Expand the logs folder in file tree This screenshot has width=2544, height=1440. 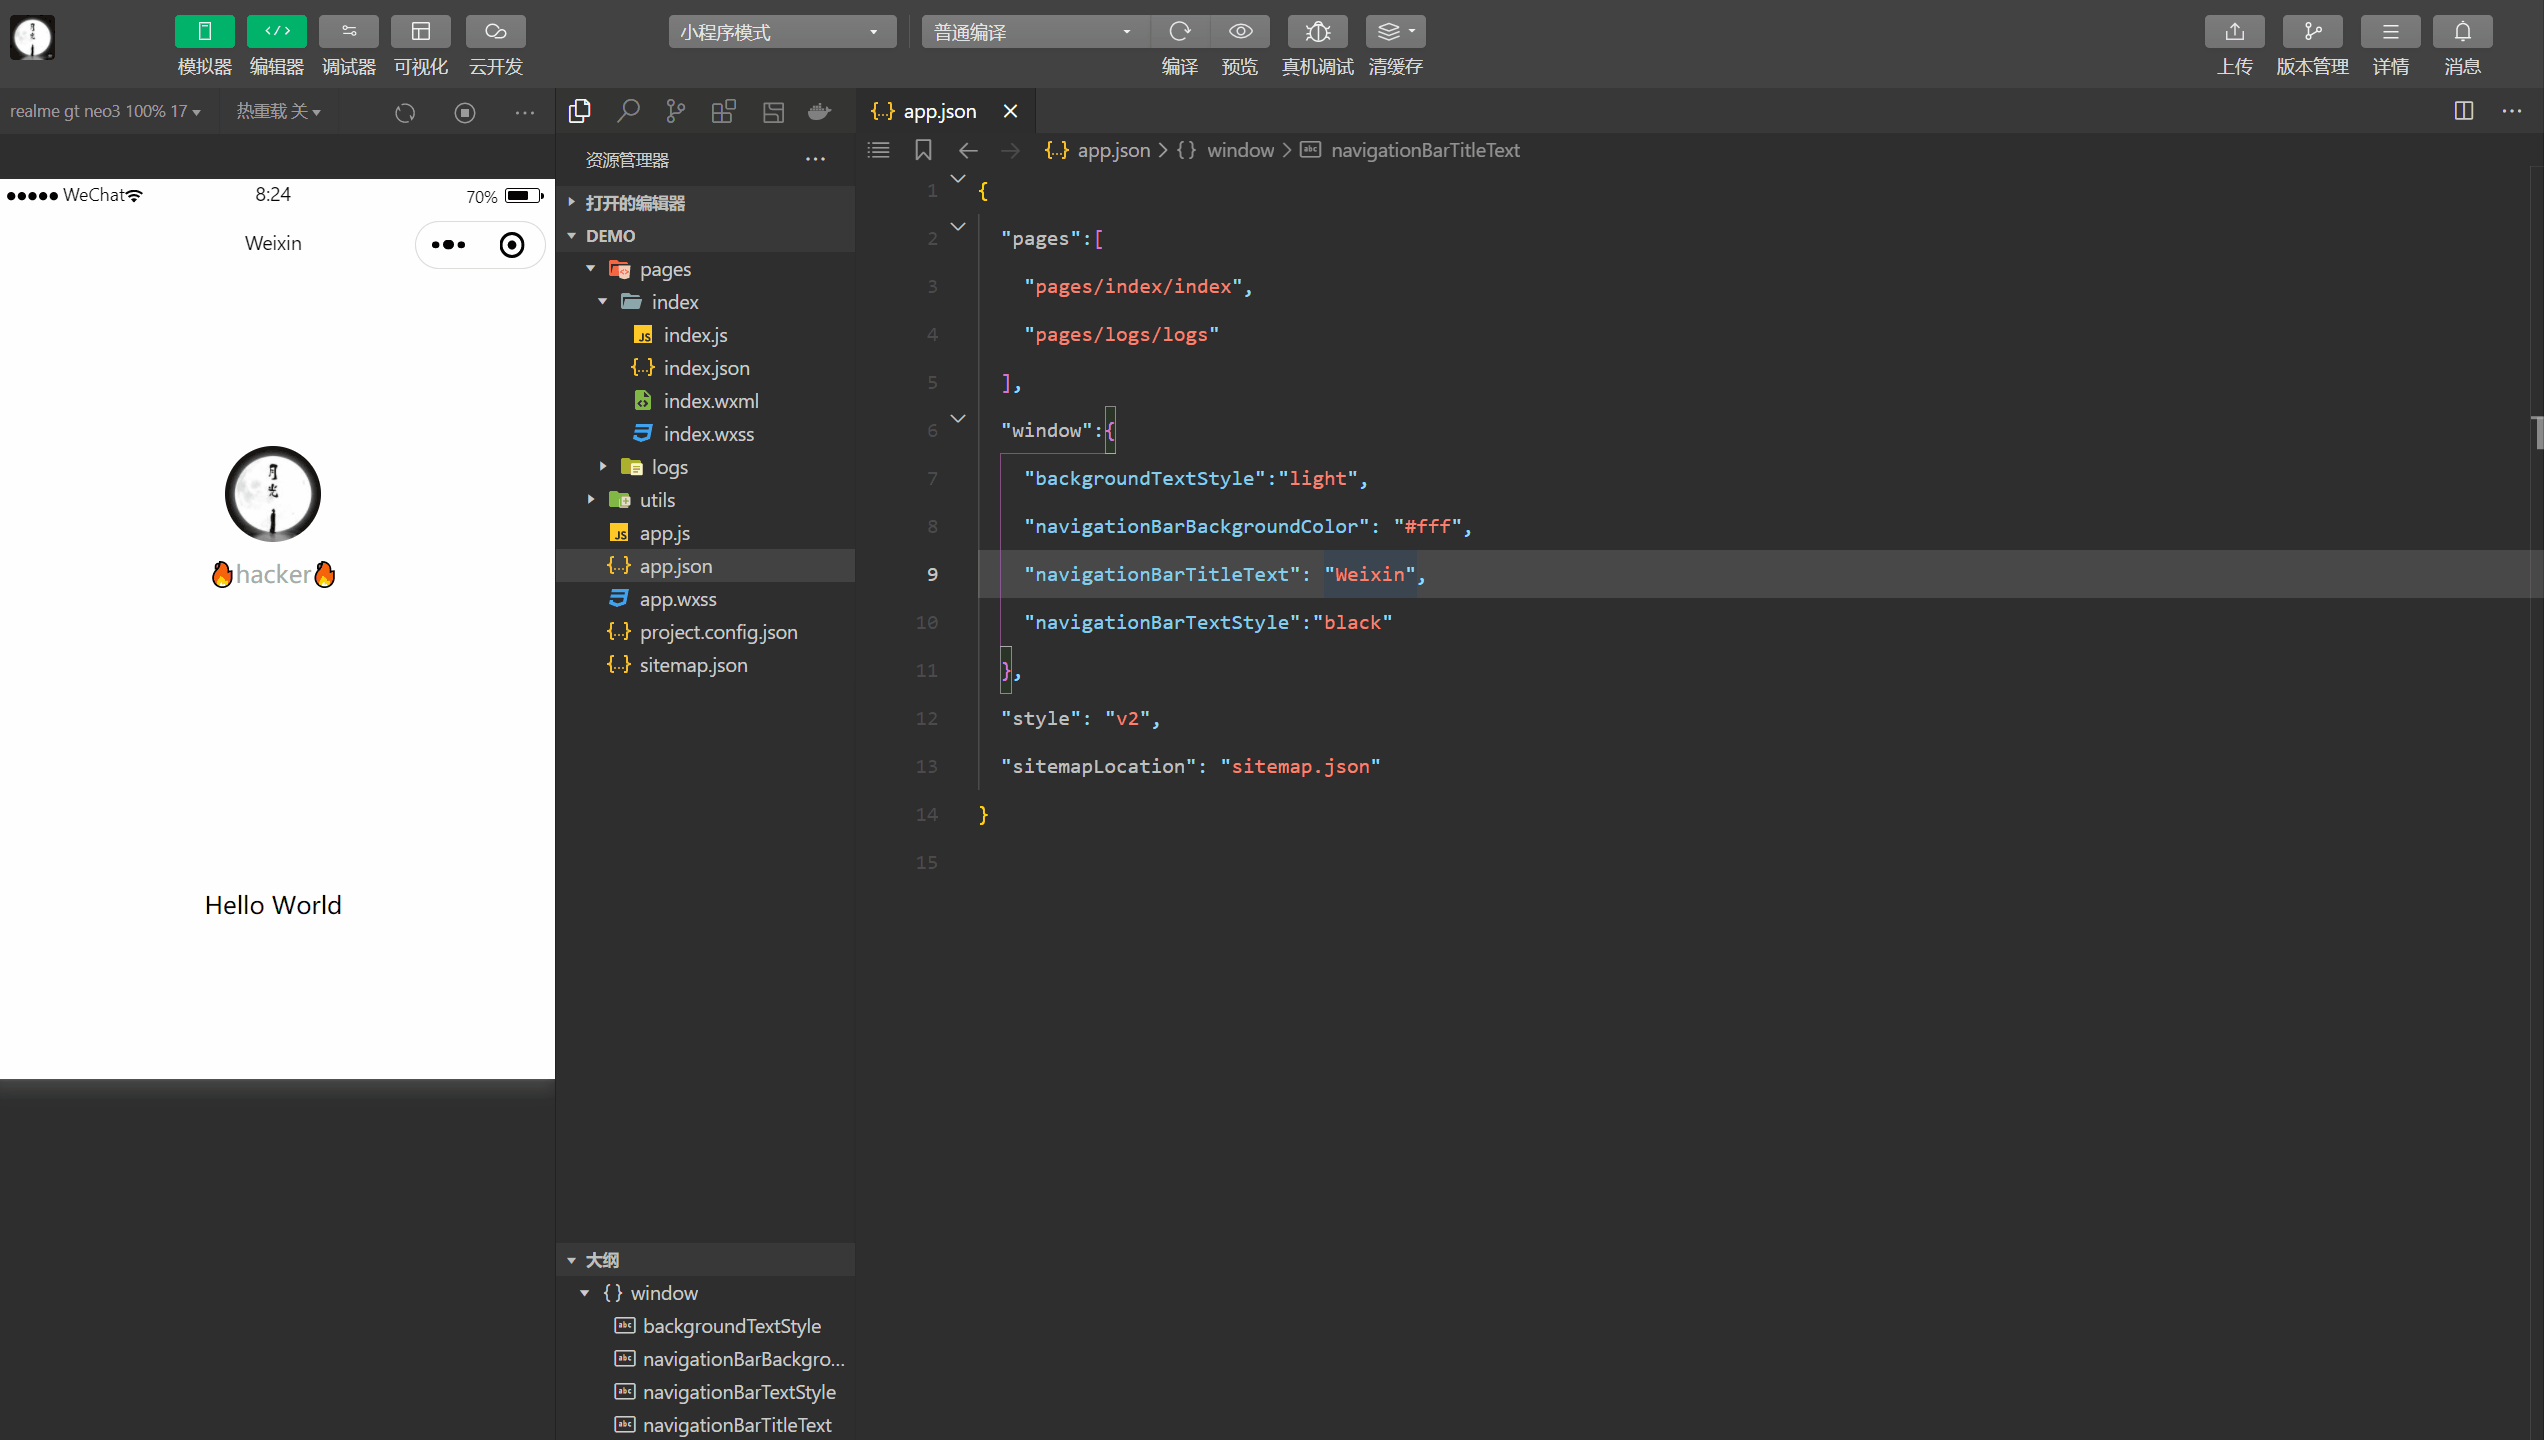[x=669, y=467]
